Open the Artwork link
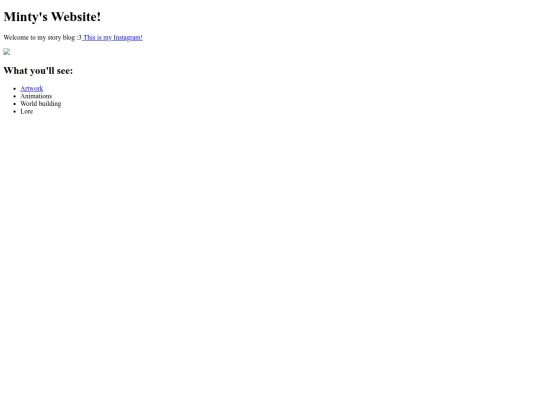 pyautogui.click(x=32, y=89)
